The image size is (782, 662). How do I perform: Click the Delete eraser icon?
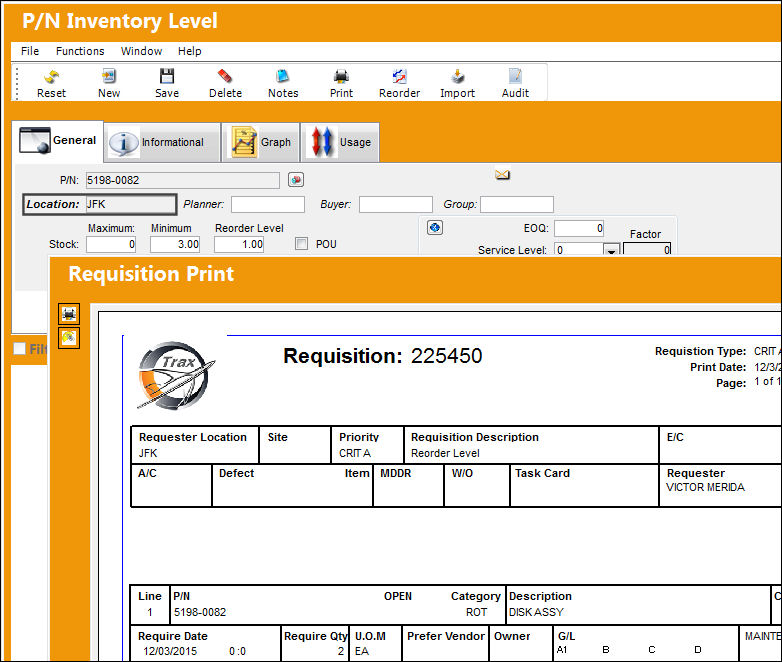point(225,83)
